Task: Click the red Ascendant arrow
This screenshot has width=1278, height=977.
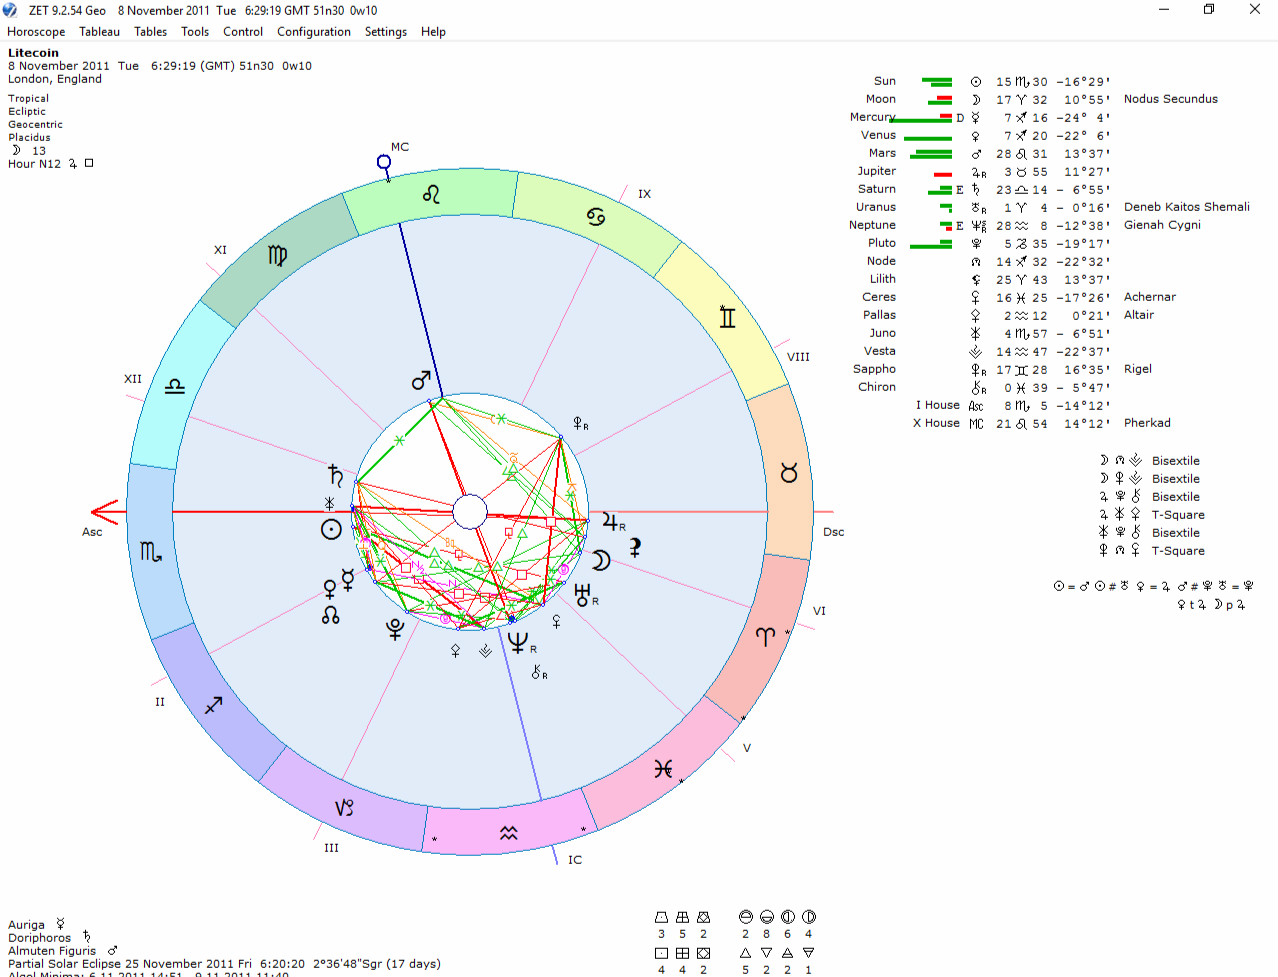Action: [x=105, y=512]
